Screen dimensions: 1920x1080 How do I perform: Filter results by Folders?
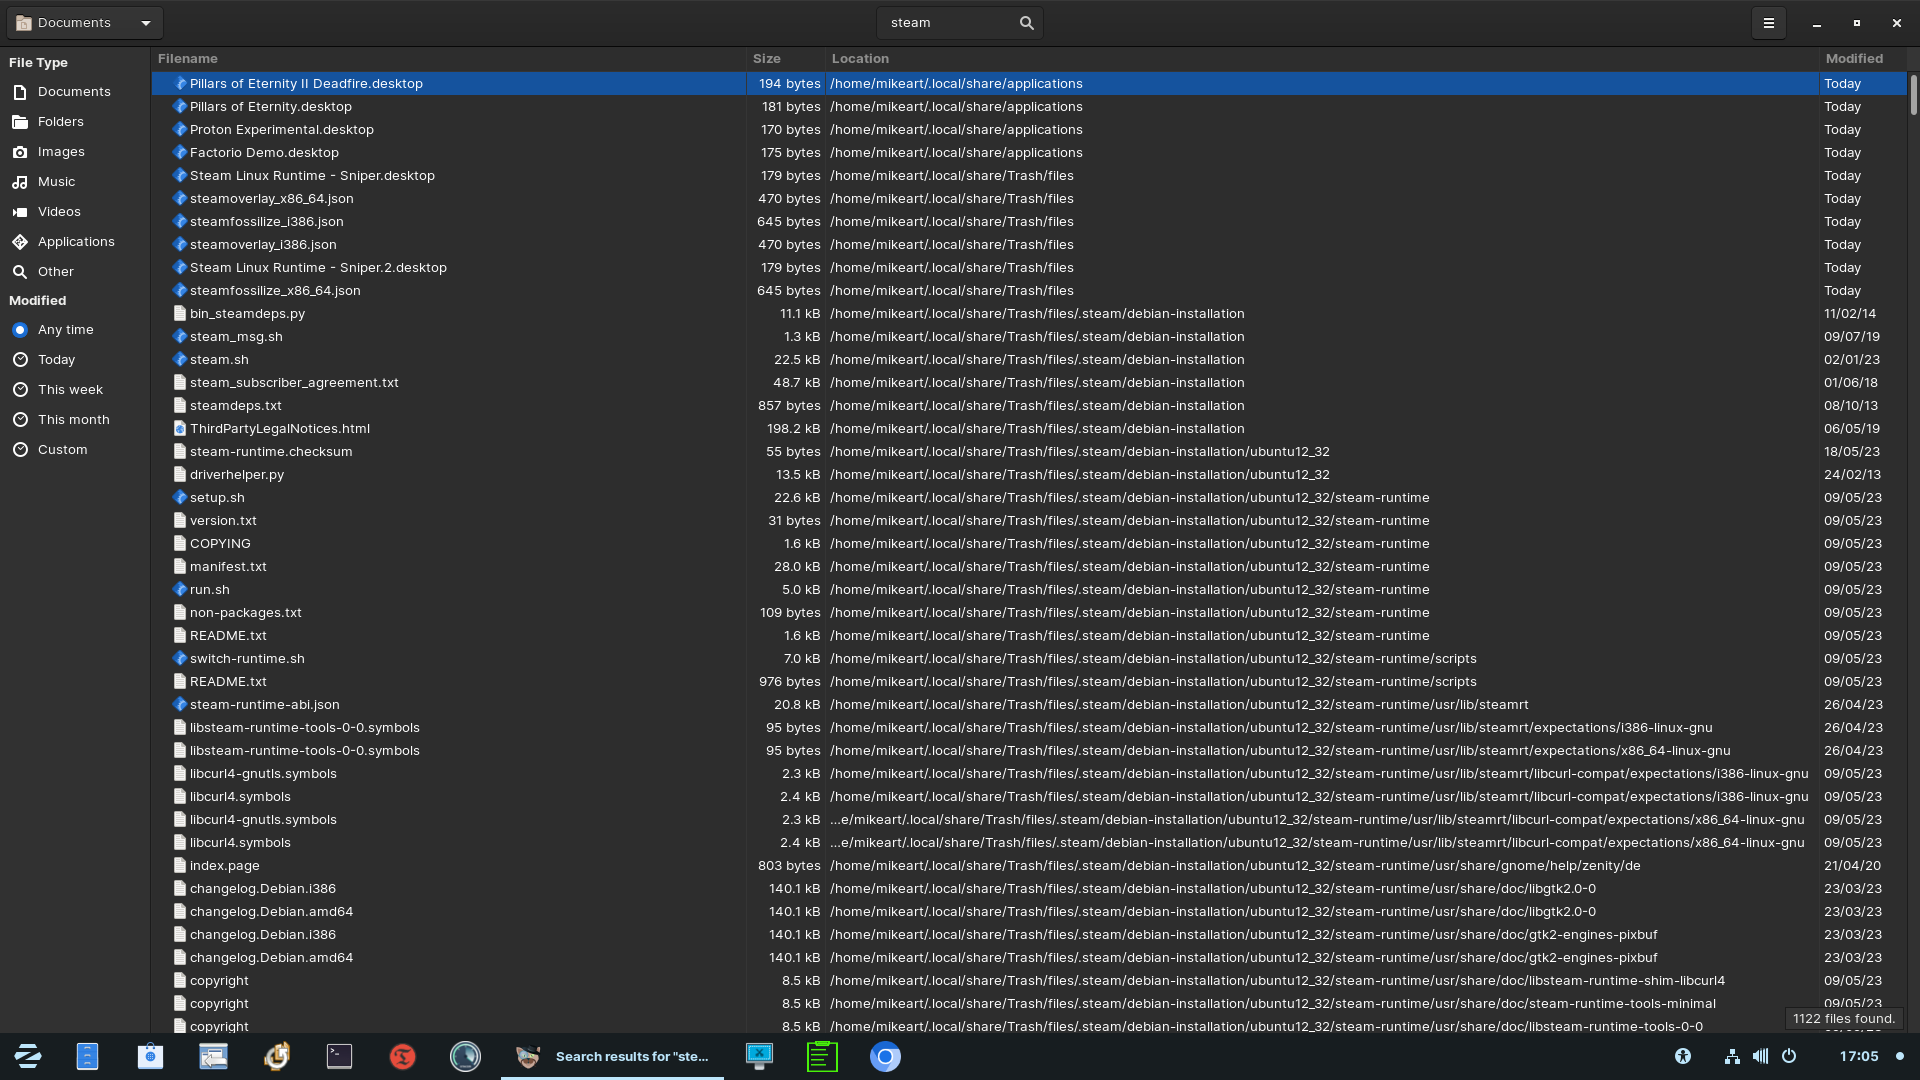pyautogui.click(x=61, y=121)
